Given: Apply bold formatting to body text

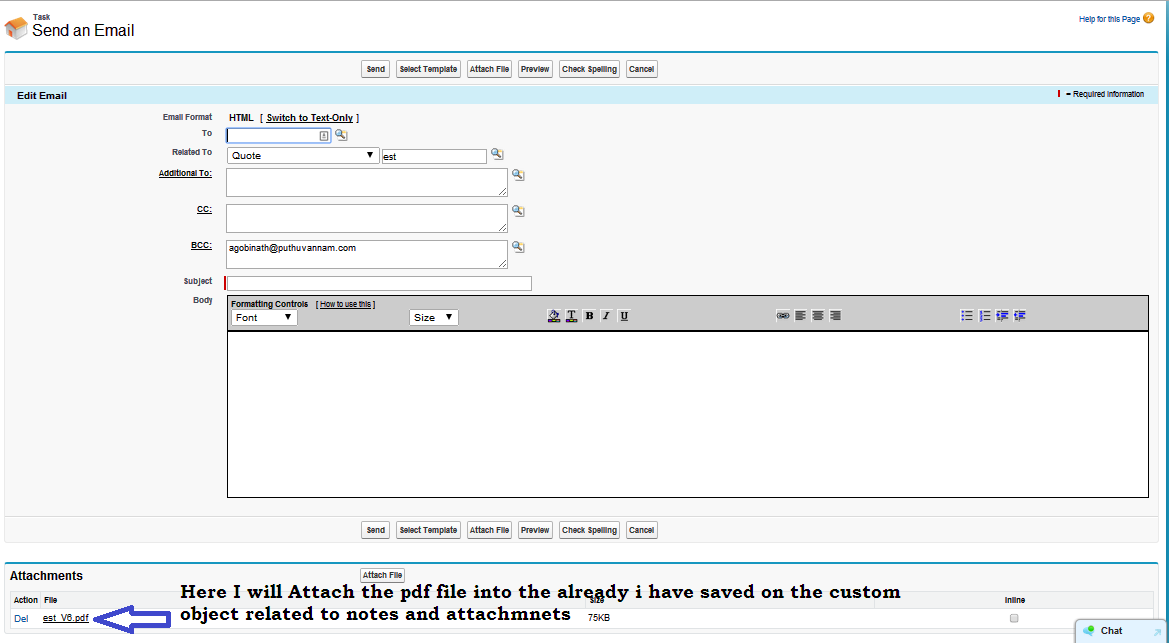Looking at the screenshot, I should click(588, 316).
